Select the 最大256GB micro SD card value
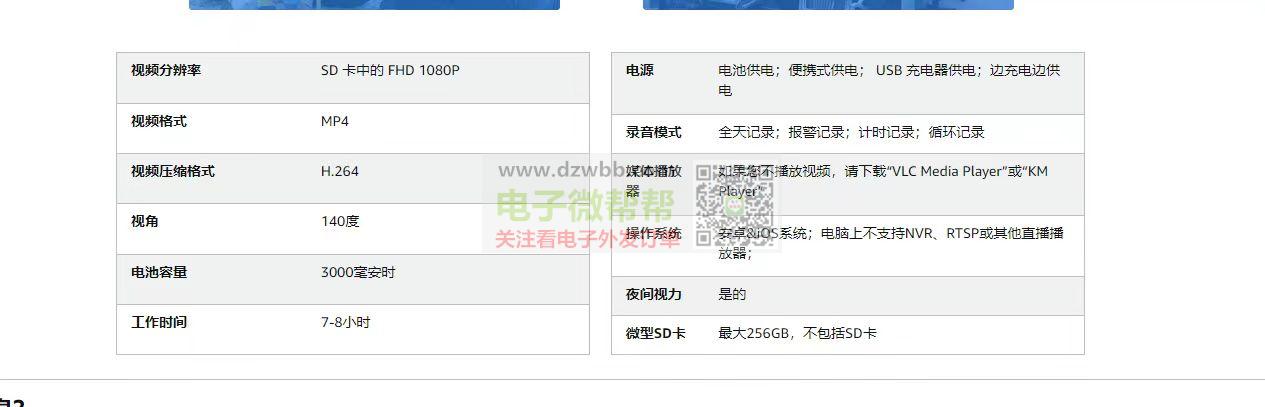Viewport: 1265px width, 407px height. [797, 333]
